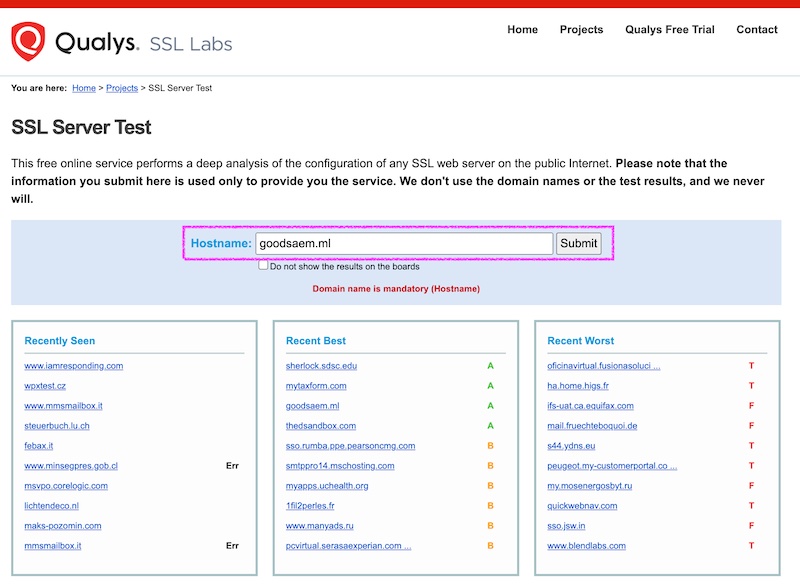Screen dimensions: 800x588
Task: Open oficinavirtual.fusionasoluci link in Recent Worst
Action: point(604,366)
